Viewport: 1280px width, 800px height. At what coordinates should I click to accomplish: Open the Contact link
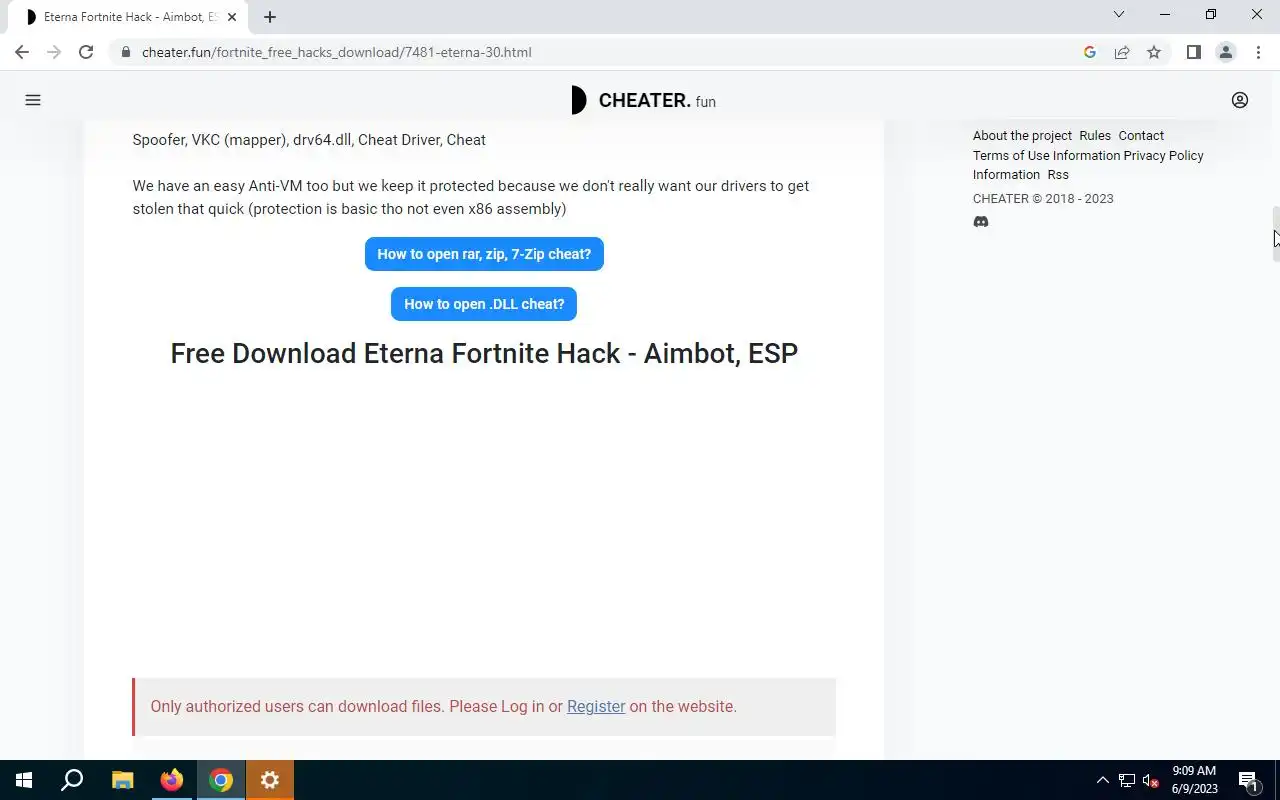tap(1141, 136)
